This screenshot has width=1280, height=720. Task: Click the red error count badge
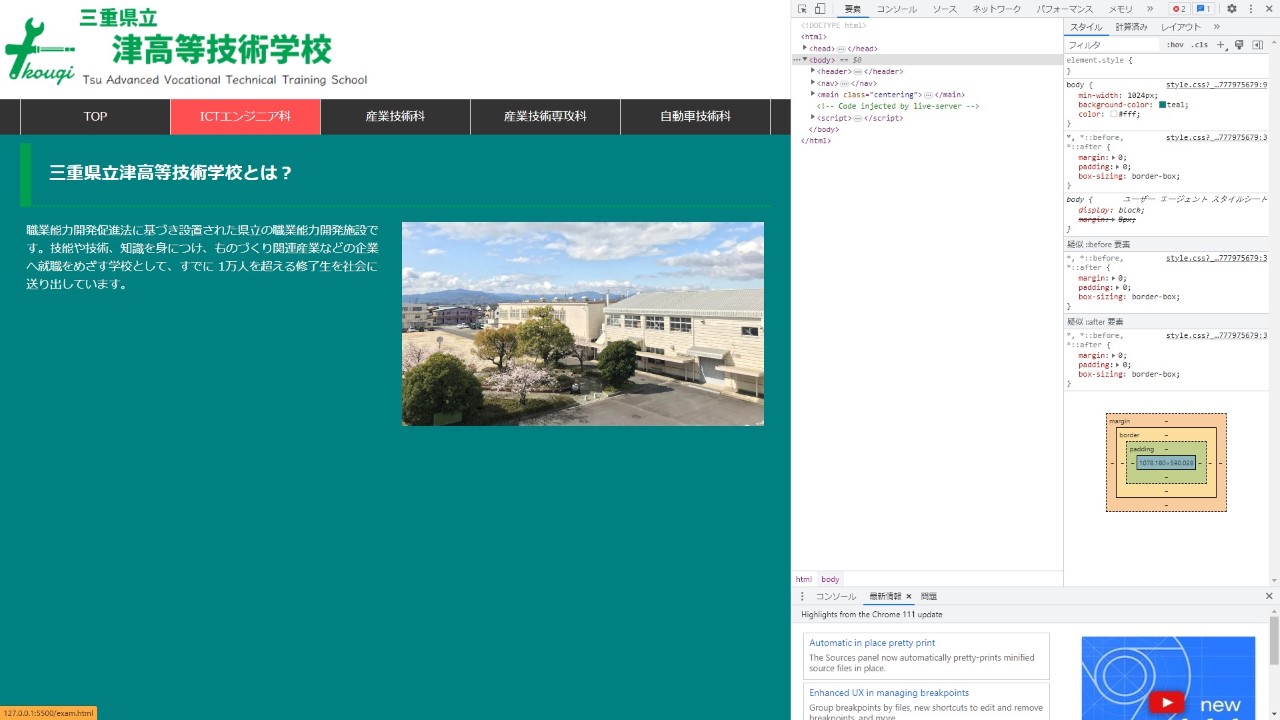(x=1179, y=9)
